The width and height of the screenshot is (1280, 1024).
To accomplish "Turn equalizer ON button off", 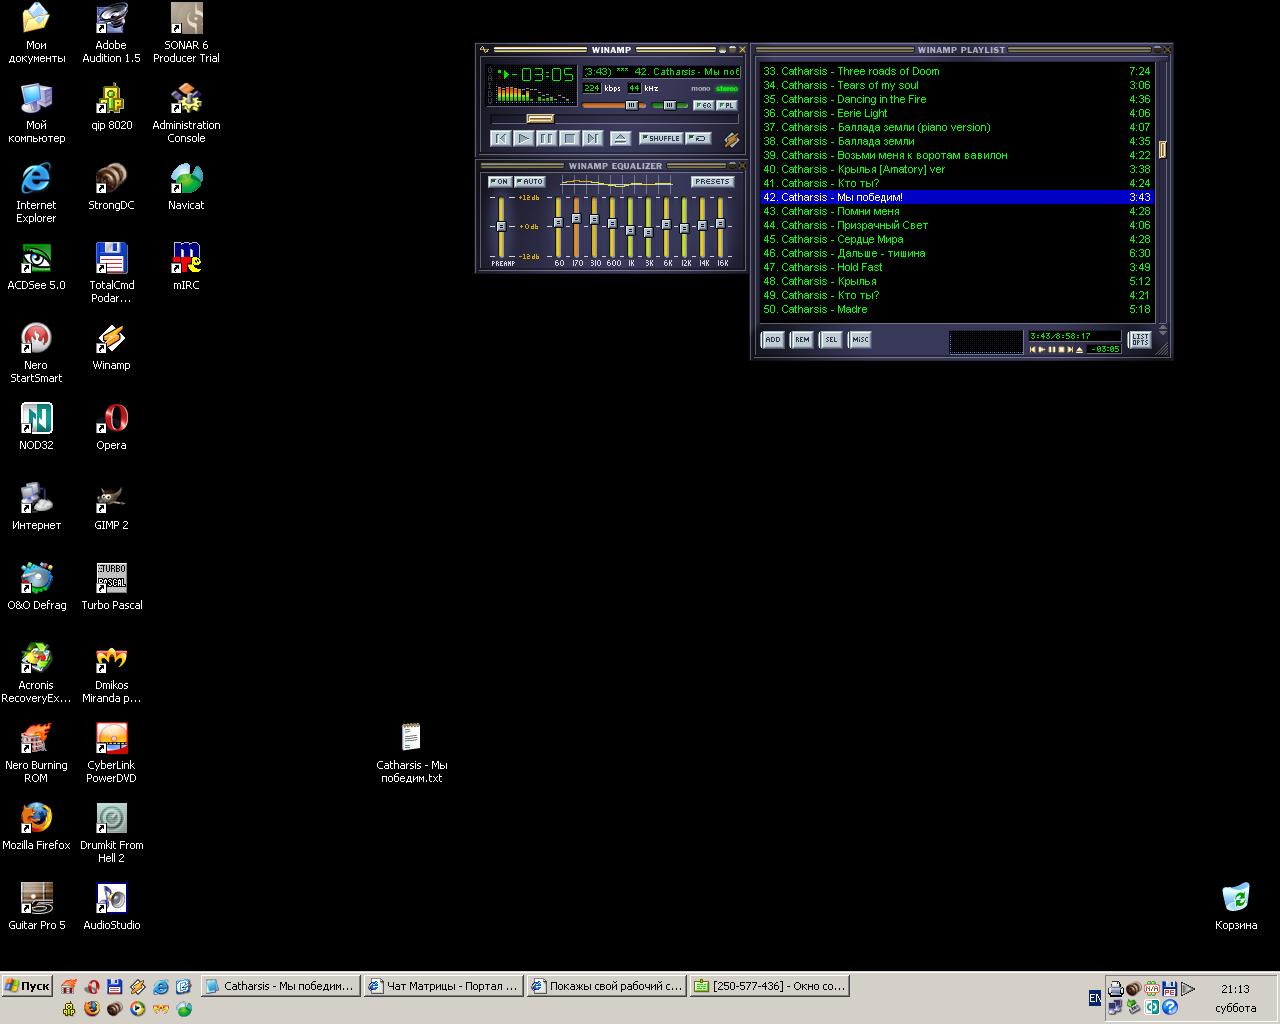I will 499,182.
